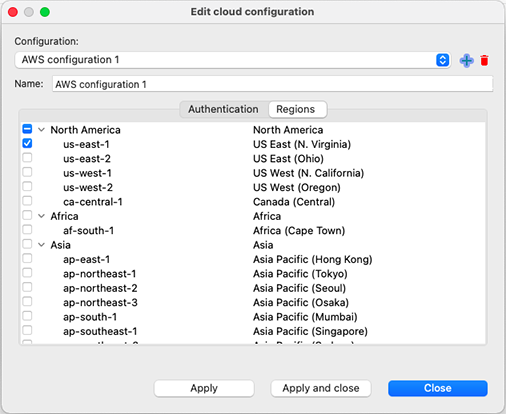Click 'Africa (Cape Town)' text
The image size is (506, 414).
pyautogui.click(x=299, y=230)
